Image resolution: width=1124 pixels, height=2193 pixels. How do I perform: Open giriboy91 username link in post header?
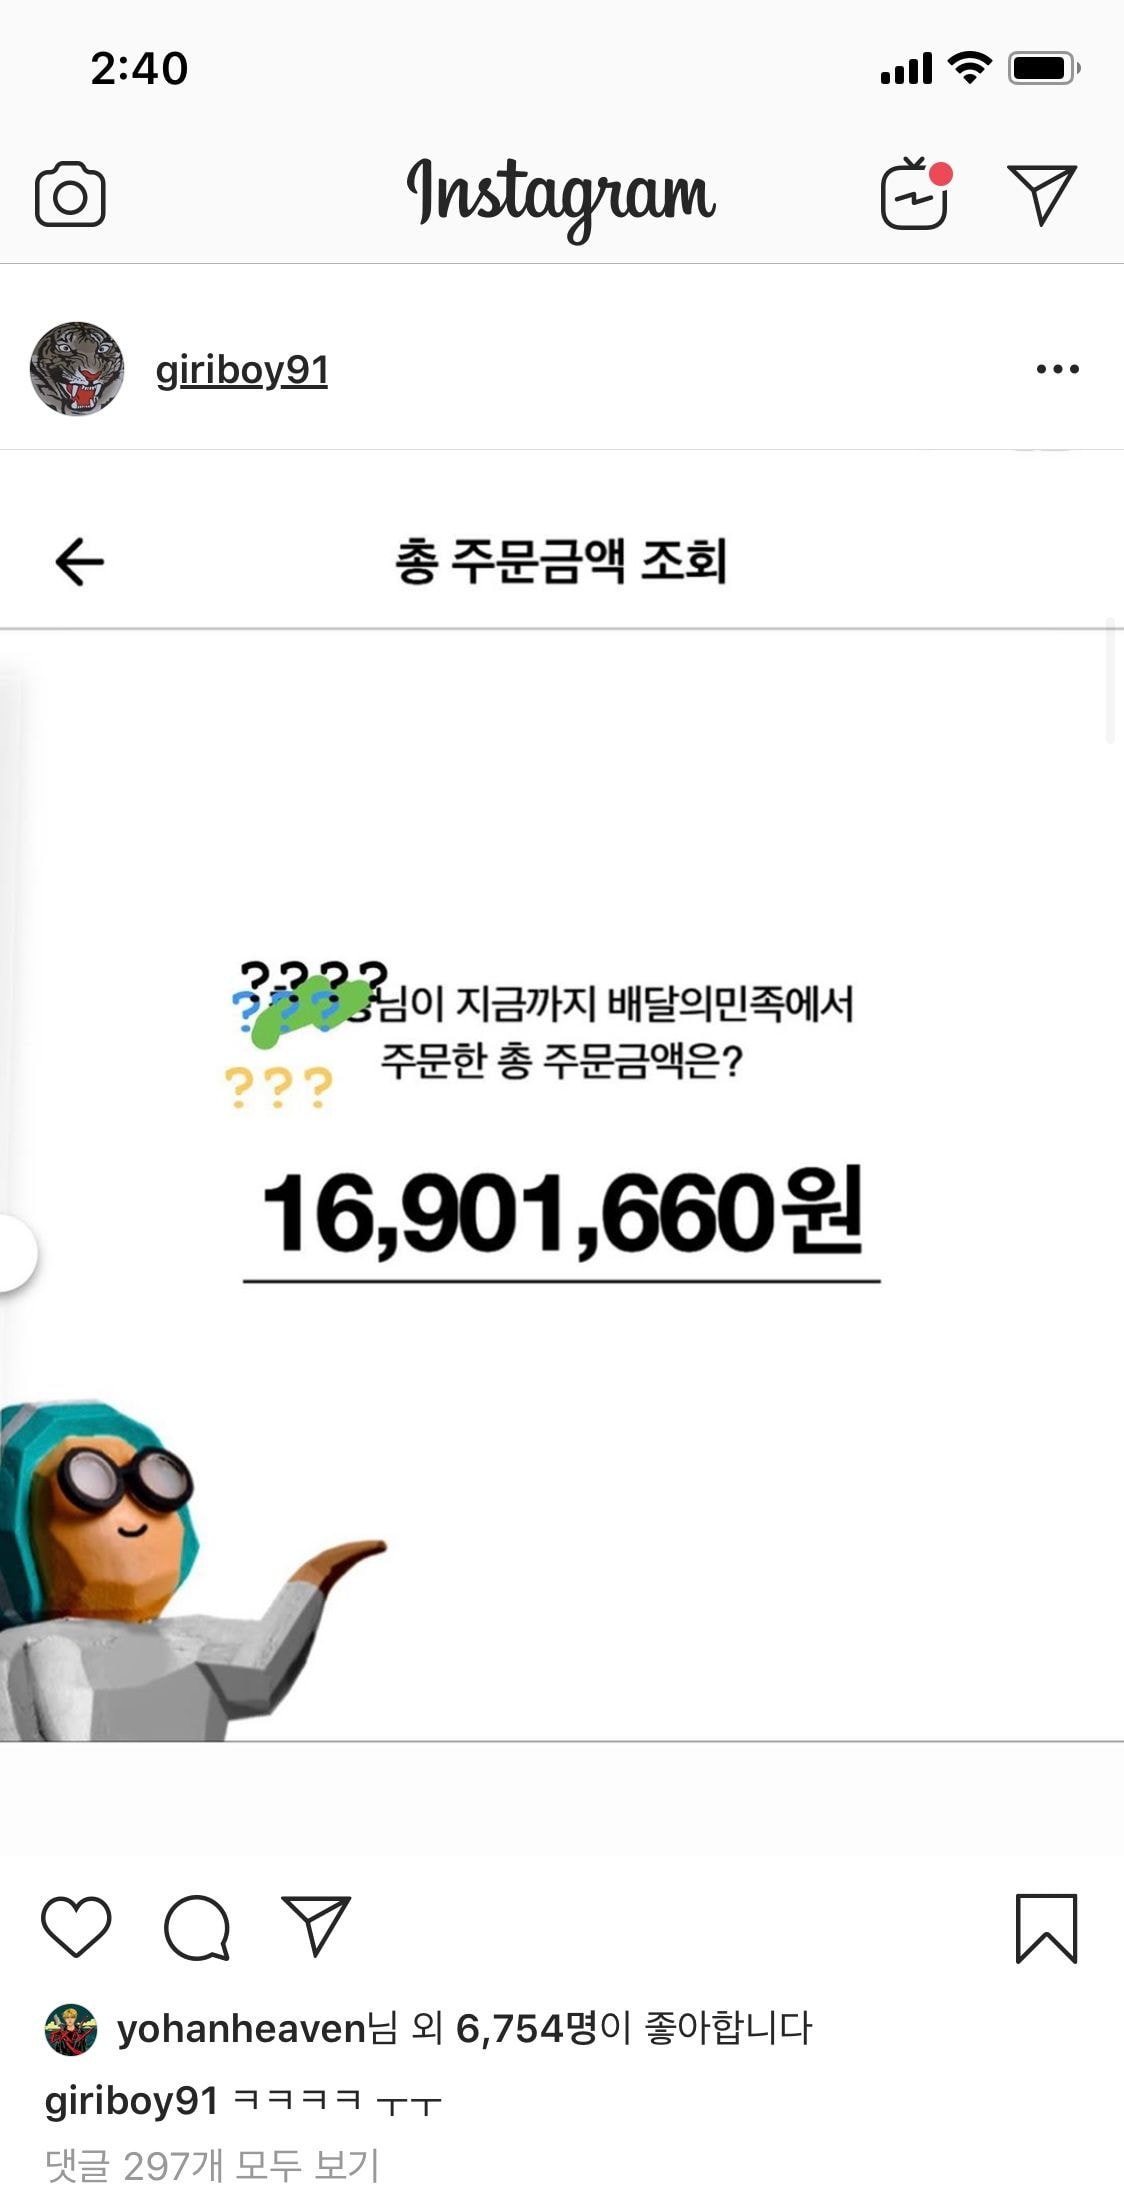tap(242, 370)
